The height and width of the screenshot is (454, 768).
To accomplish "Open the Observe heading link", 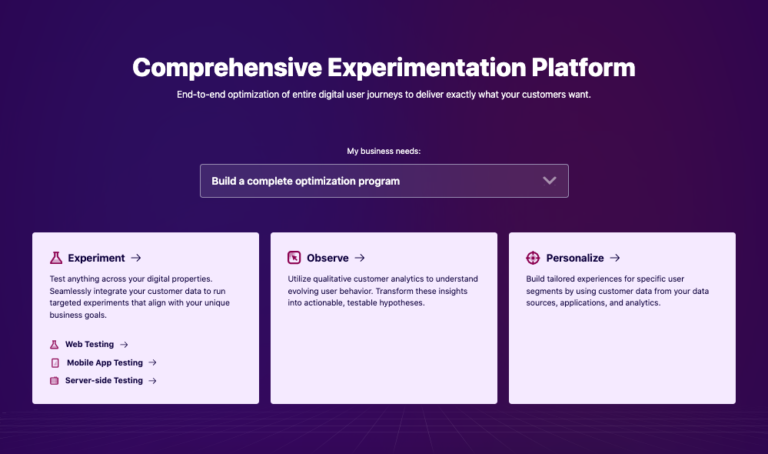I will [x=328, y=258].
